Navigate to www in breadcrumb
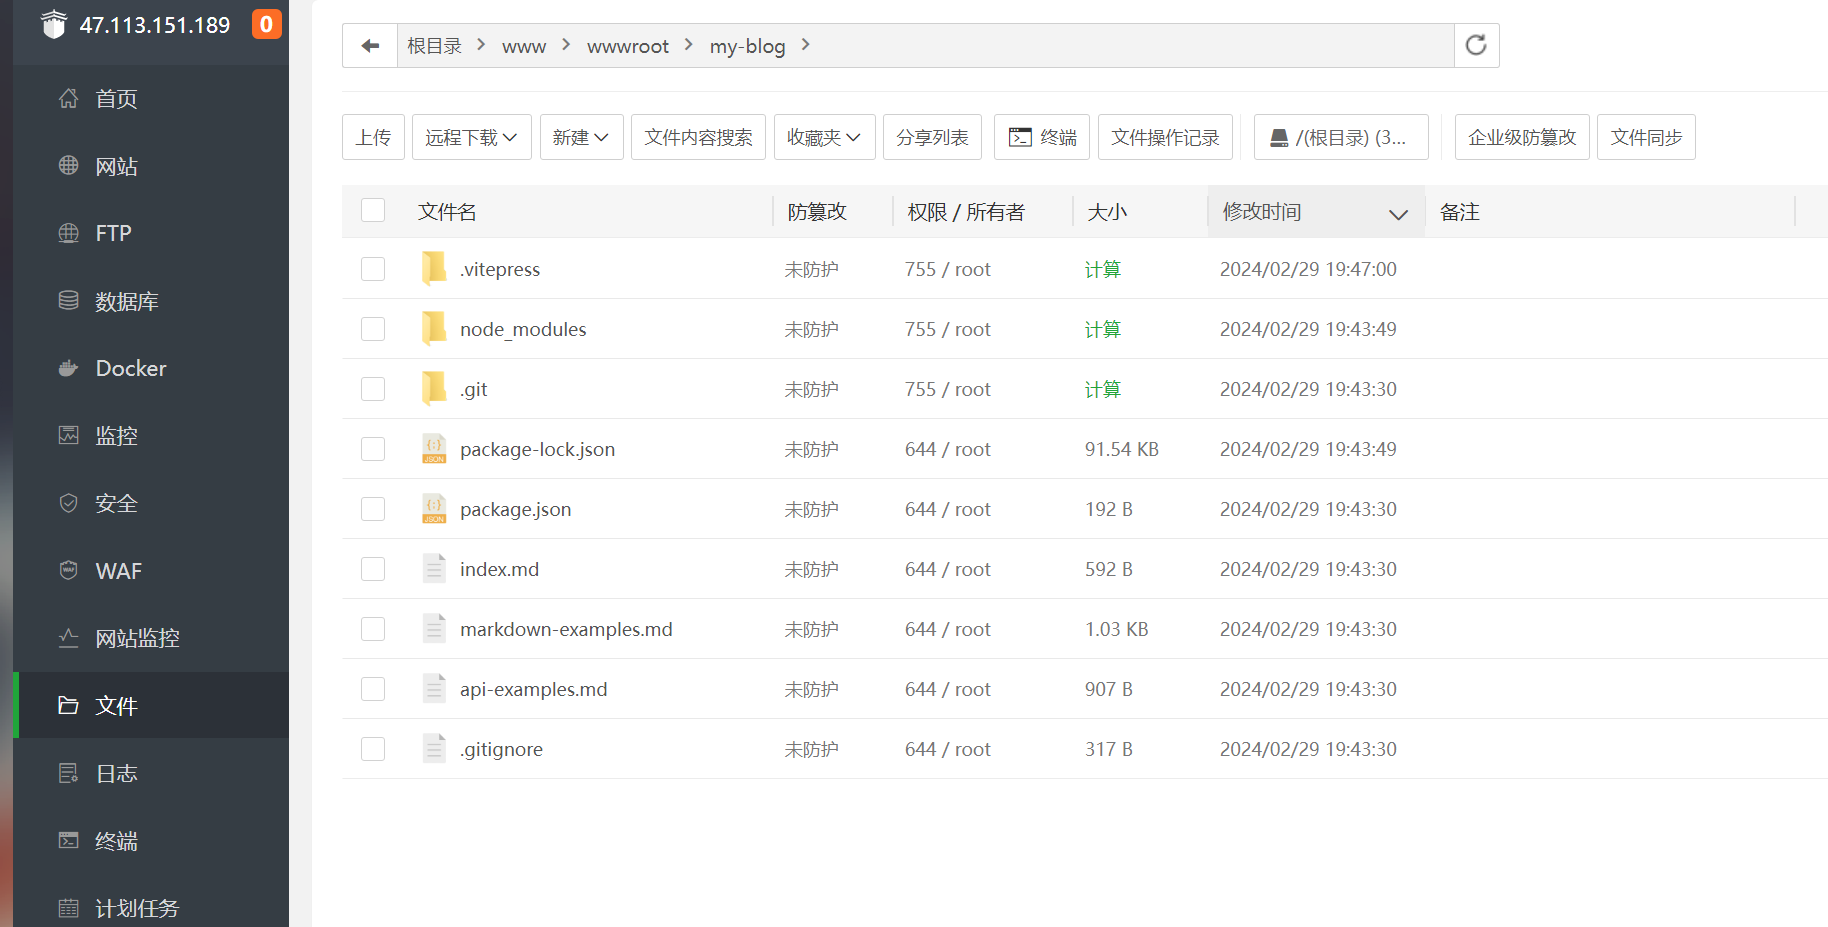 [524, 47]
